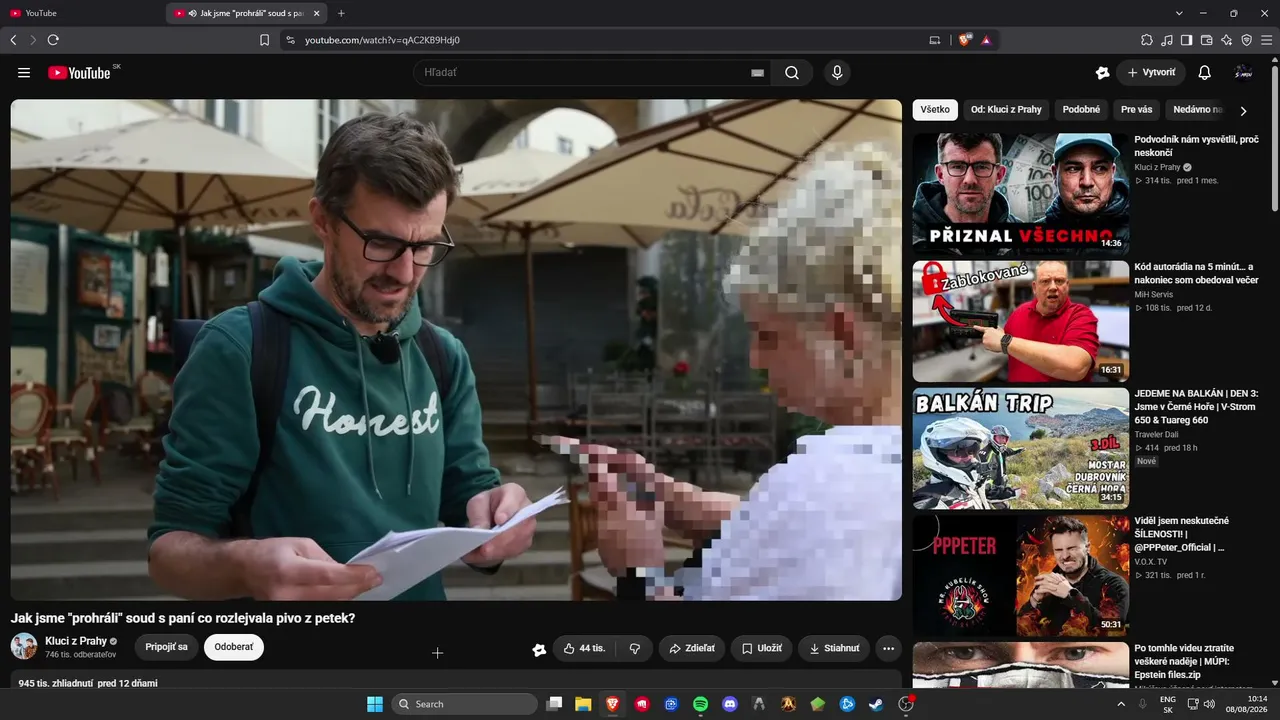1280x720 pixels.
Task: Open a new browser tab
Action: pyautogui.click(x=341, y=13)
